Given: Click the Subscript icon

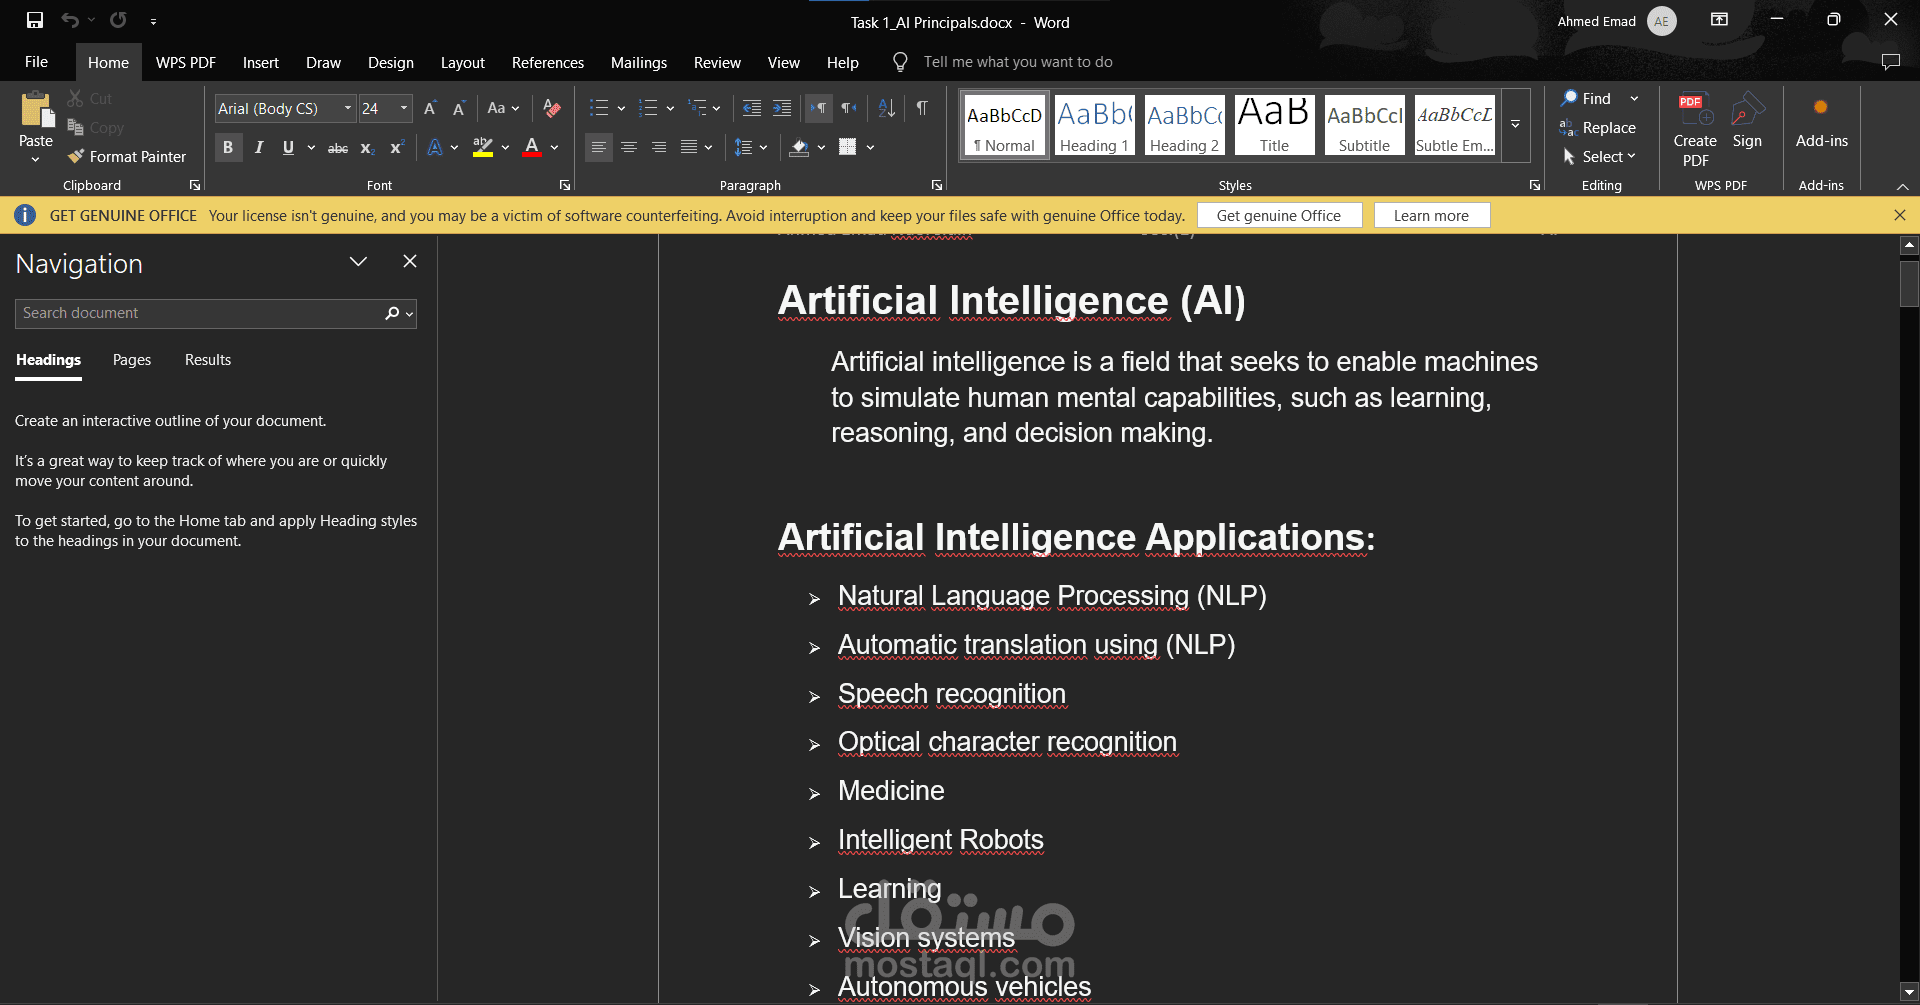Looking at the screenshot, I should (367, 148).
